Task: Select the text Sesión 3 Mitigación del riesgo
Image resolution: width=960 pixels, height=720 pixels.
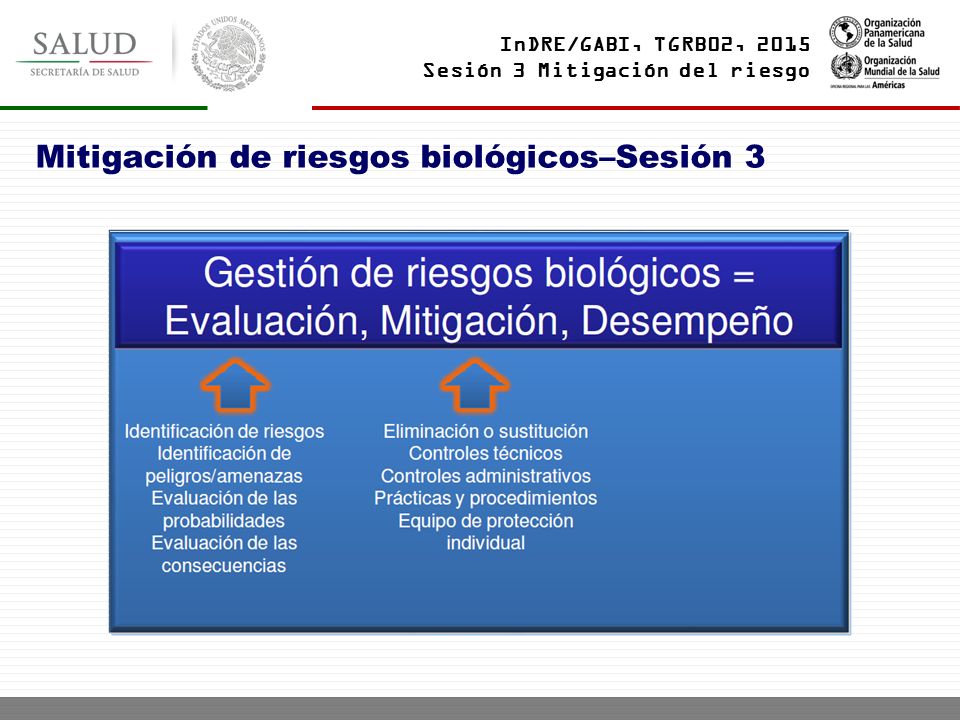Action: pos(617,71)
